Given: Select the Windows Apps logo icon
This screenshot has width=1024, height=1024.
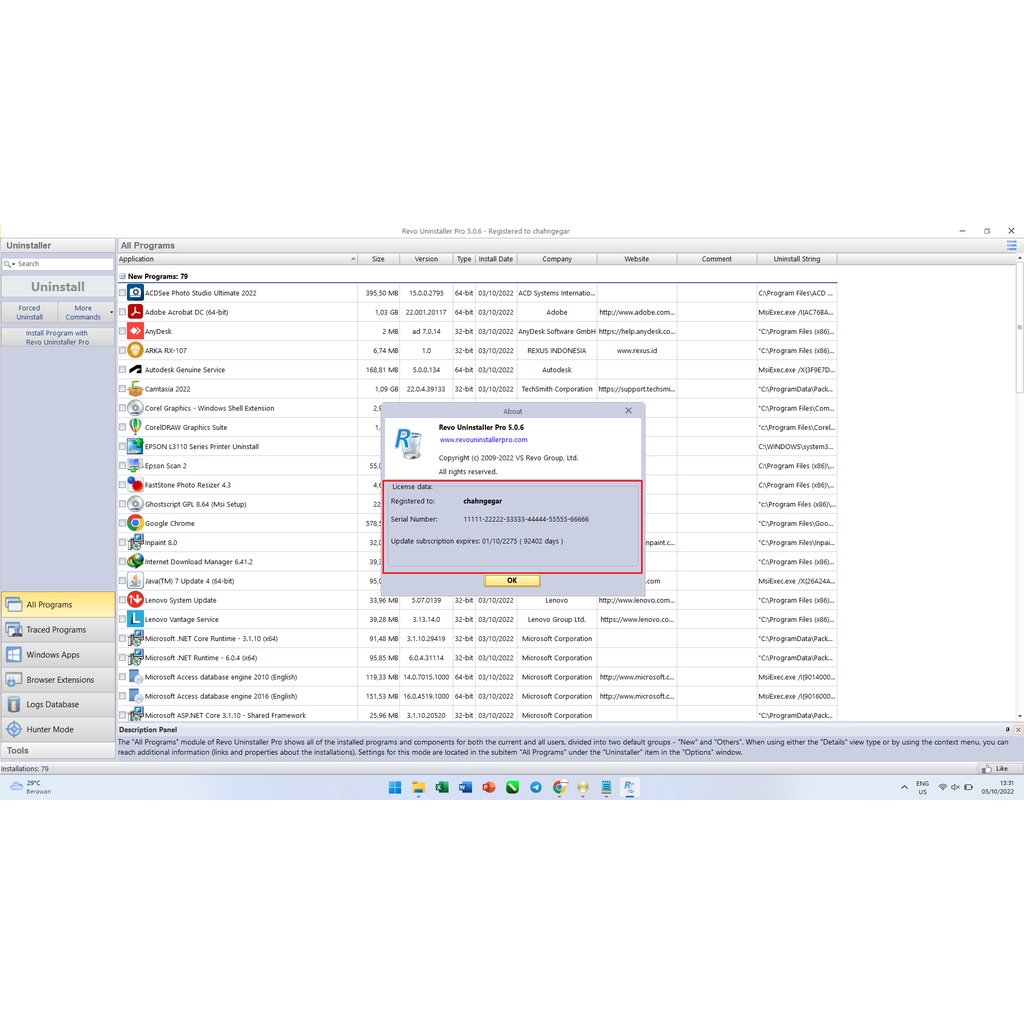Looking at the screenshot, I should (x=14, y=655).
